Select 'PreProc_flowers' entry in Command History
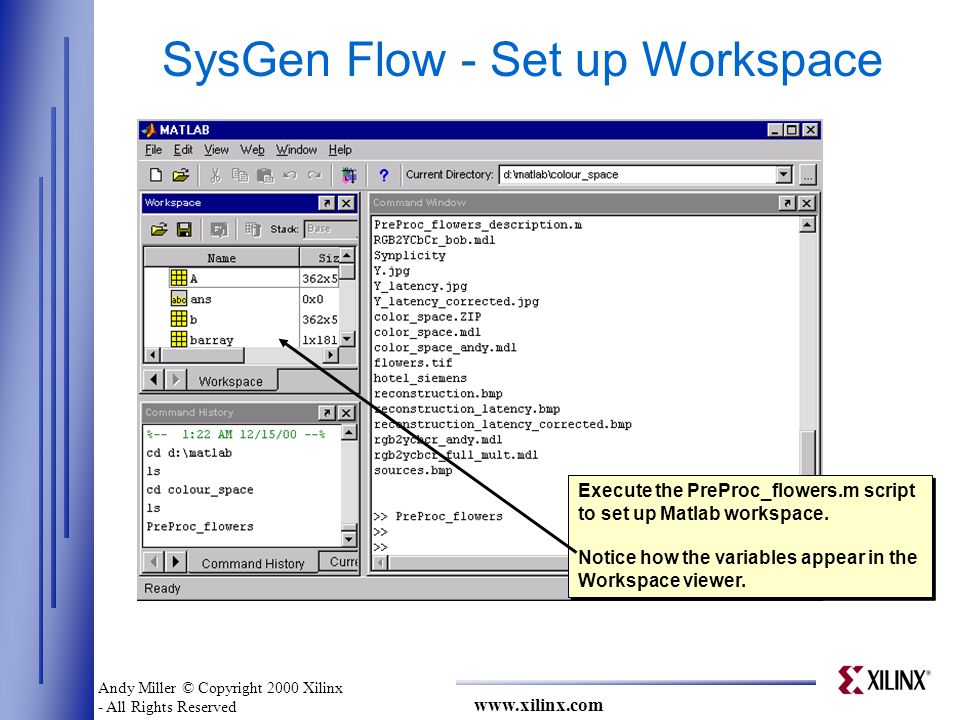The image size is (960, 720). click(200, 527)
